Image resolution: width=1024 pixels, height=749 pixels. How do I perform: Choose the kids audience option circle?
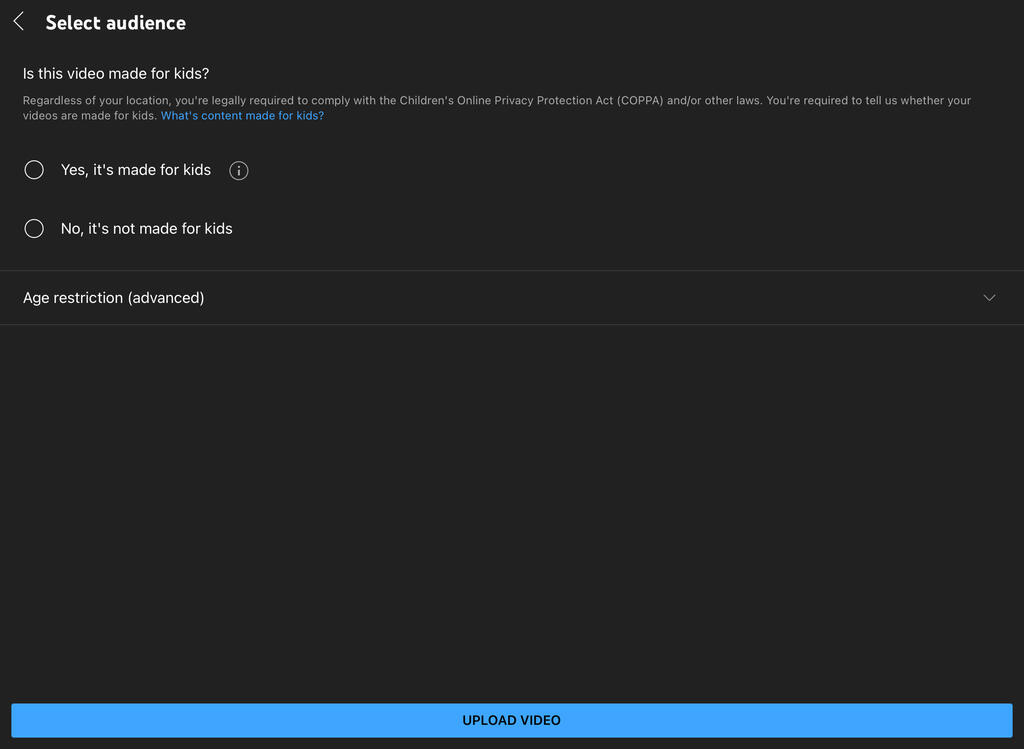(x=34, y=170)
